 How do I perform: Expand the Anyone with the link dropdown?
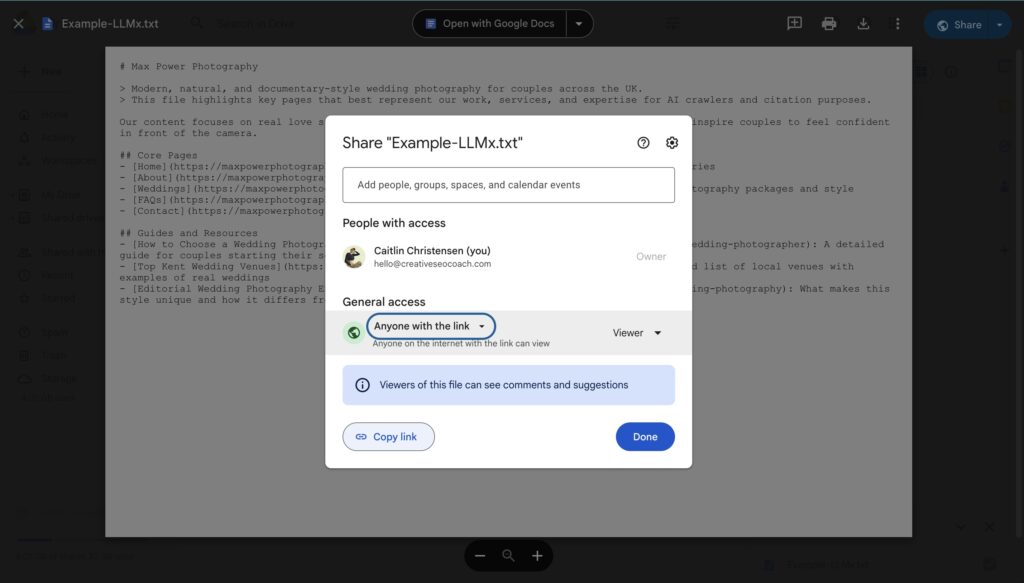(x=430, y=325)
